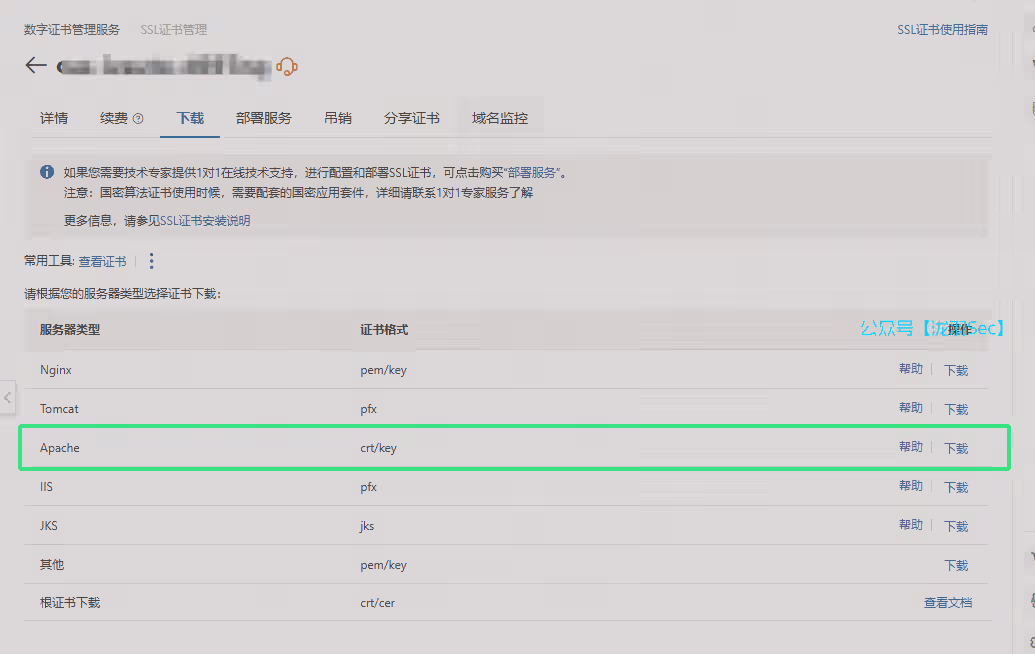The width and height of the screenshot is (1035, 654).
Task: Open the three-dot more tools menu
Action: 152,261
